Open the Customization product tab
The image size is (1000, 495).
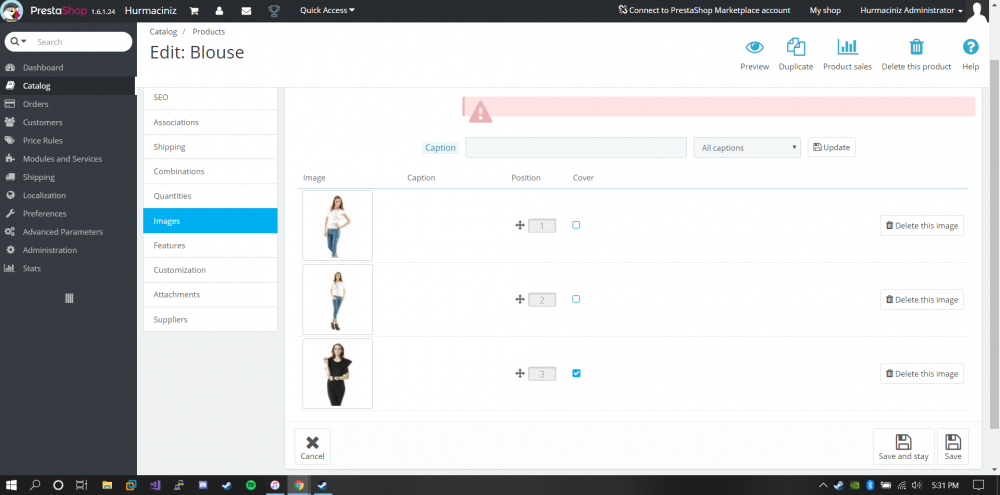(210, 270)
